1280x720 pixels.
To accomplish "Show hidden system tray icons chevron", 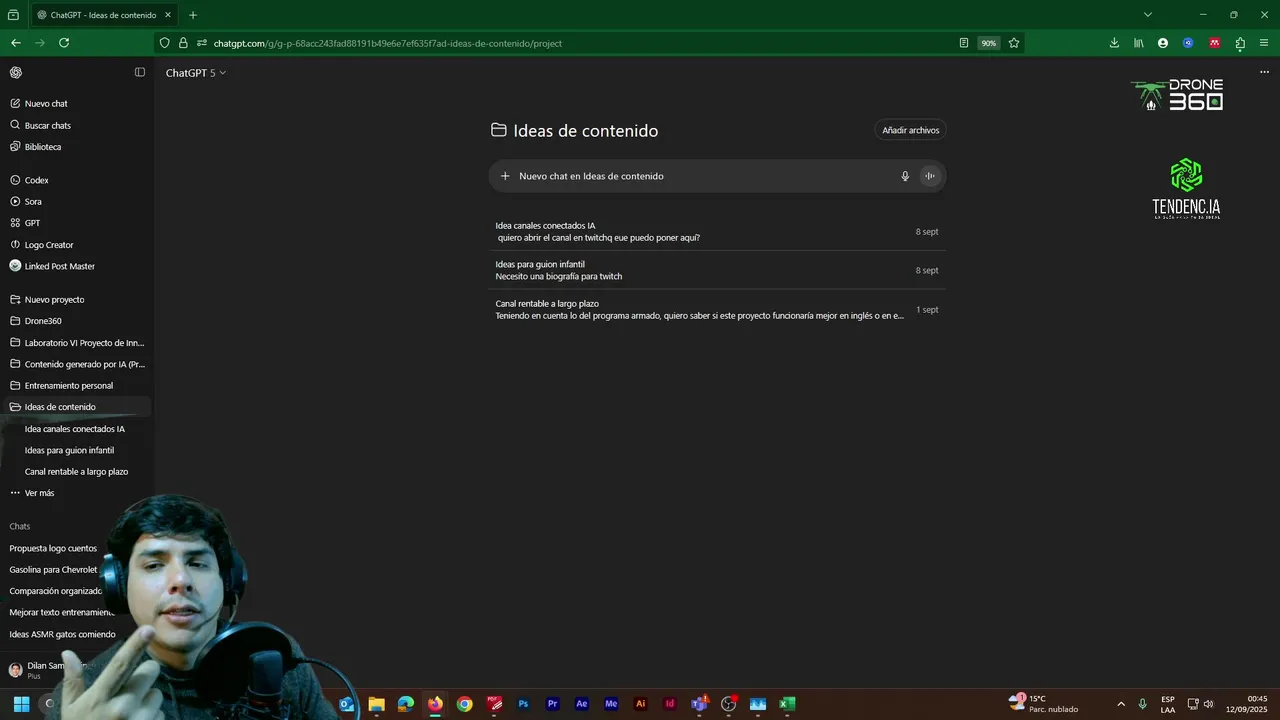I will (x=1121, y=704).
